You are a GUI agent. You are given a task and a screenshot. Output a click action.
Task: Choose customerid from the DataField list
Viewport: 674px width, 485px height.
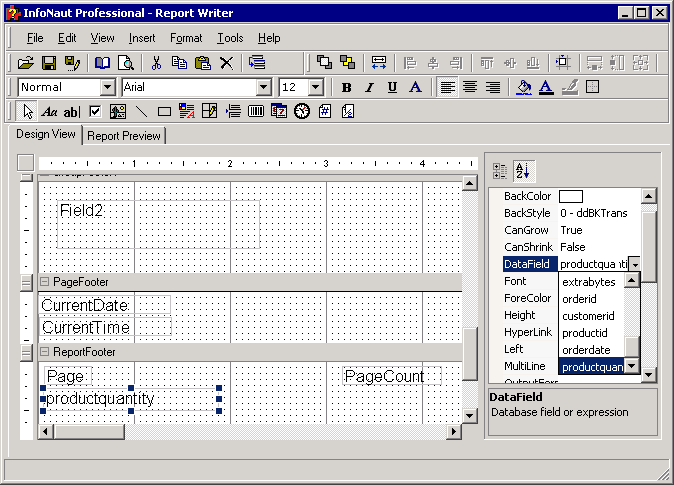click(588, 316)
